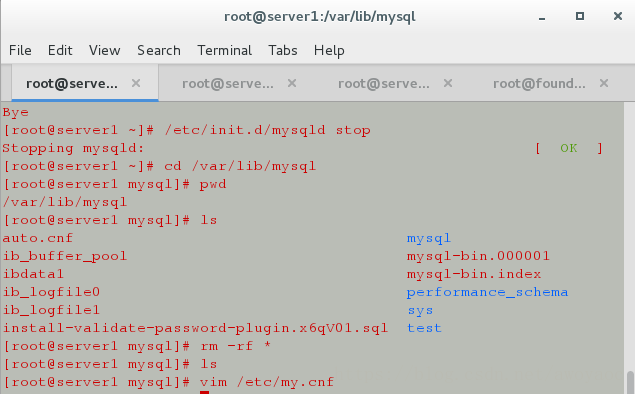Switch to the root@found... tab

pos(539,83)
